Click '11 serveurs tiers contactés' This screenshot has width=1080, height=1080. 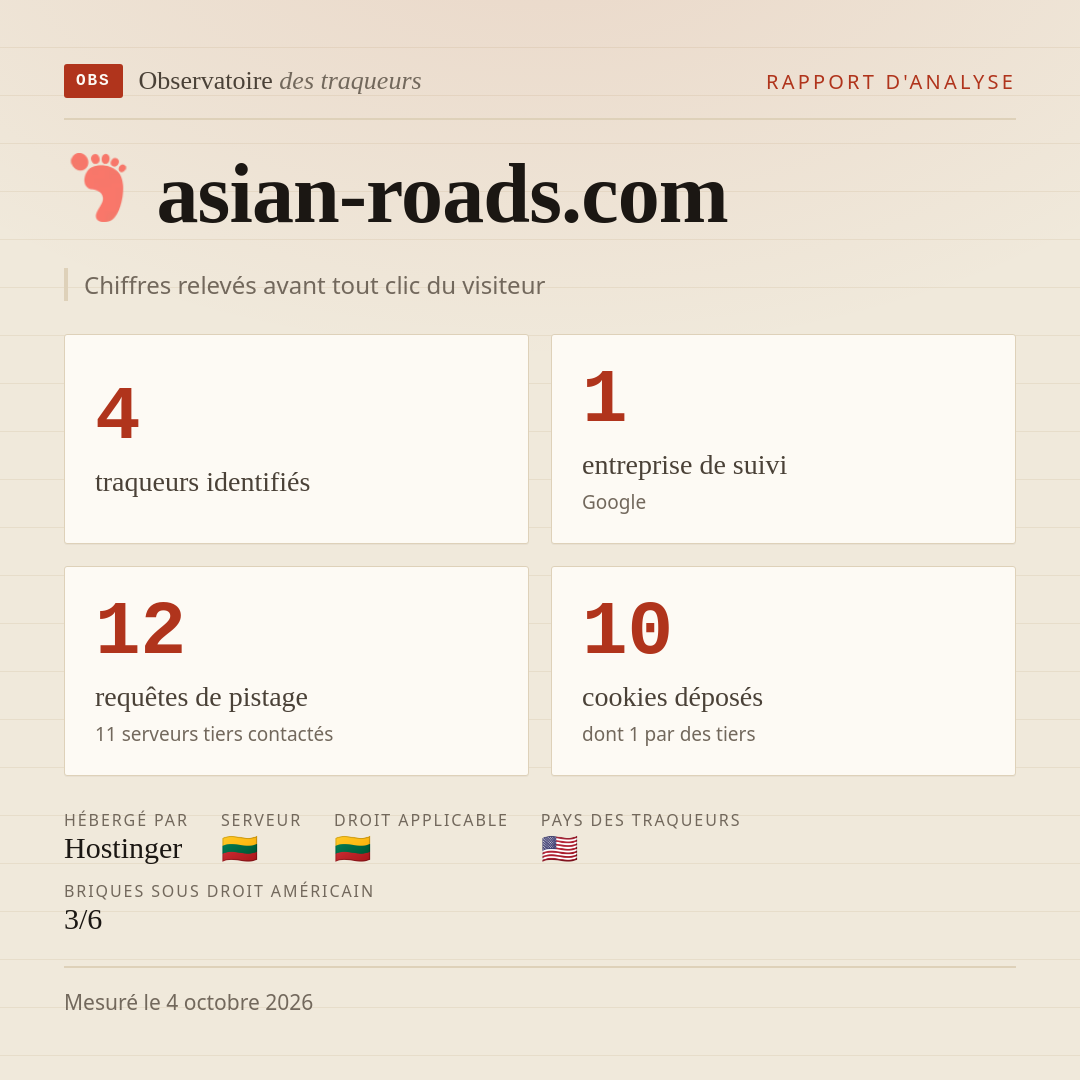click(214, 734)
